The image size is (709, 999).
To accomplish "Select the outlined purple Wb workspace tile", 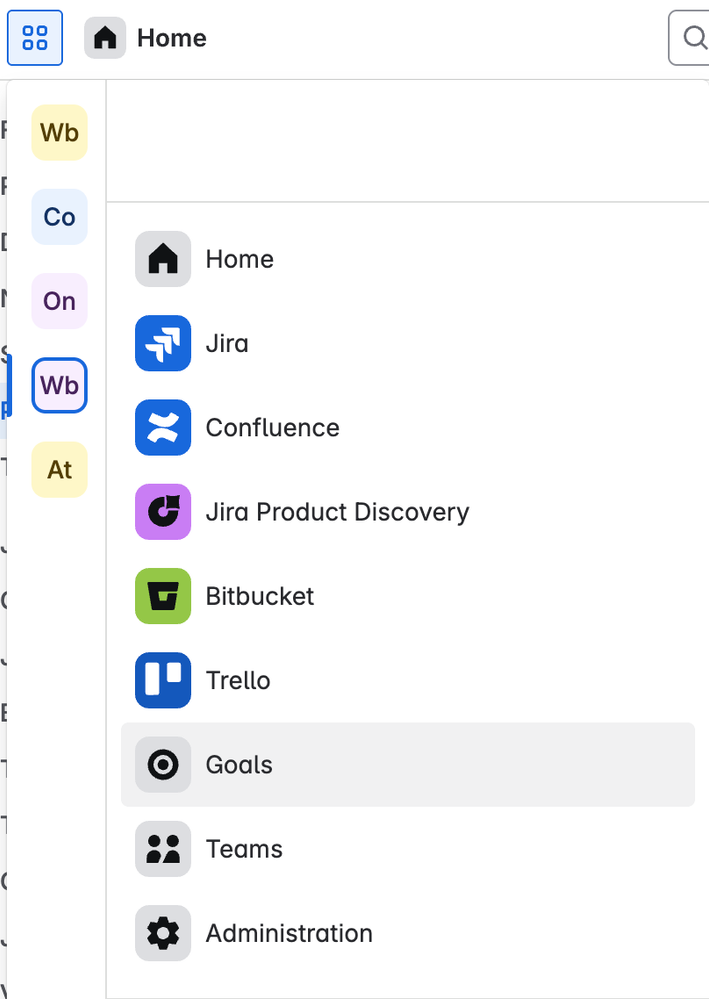I will pos(59,385).
